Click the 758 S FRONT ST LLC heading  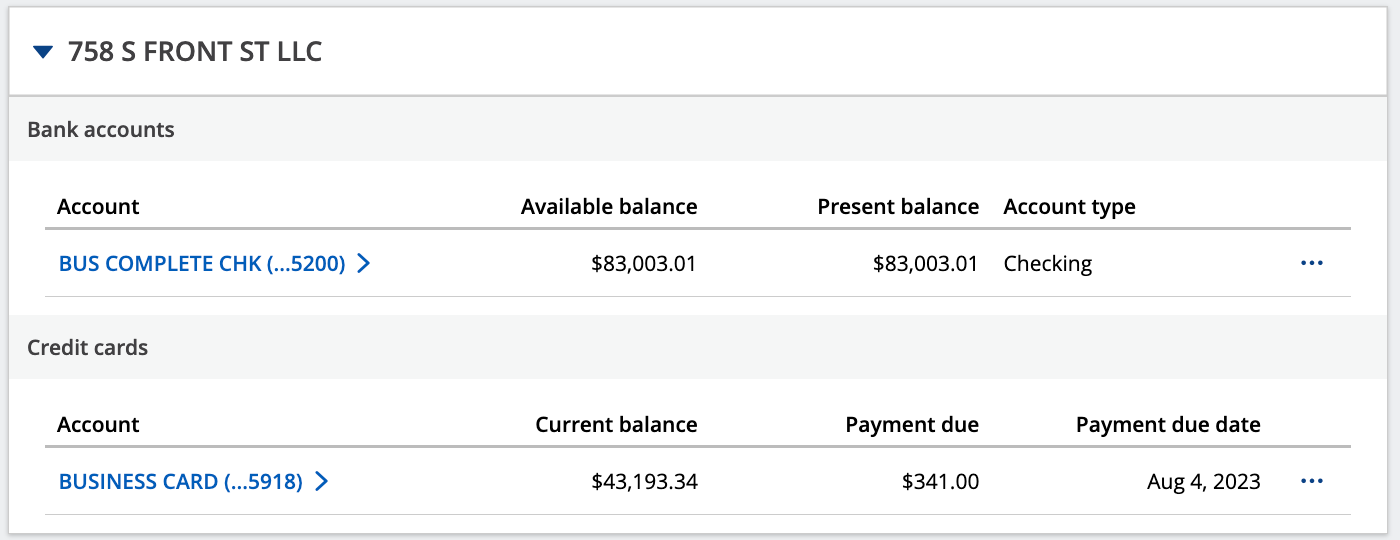(x=195, y=52)
